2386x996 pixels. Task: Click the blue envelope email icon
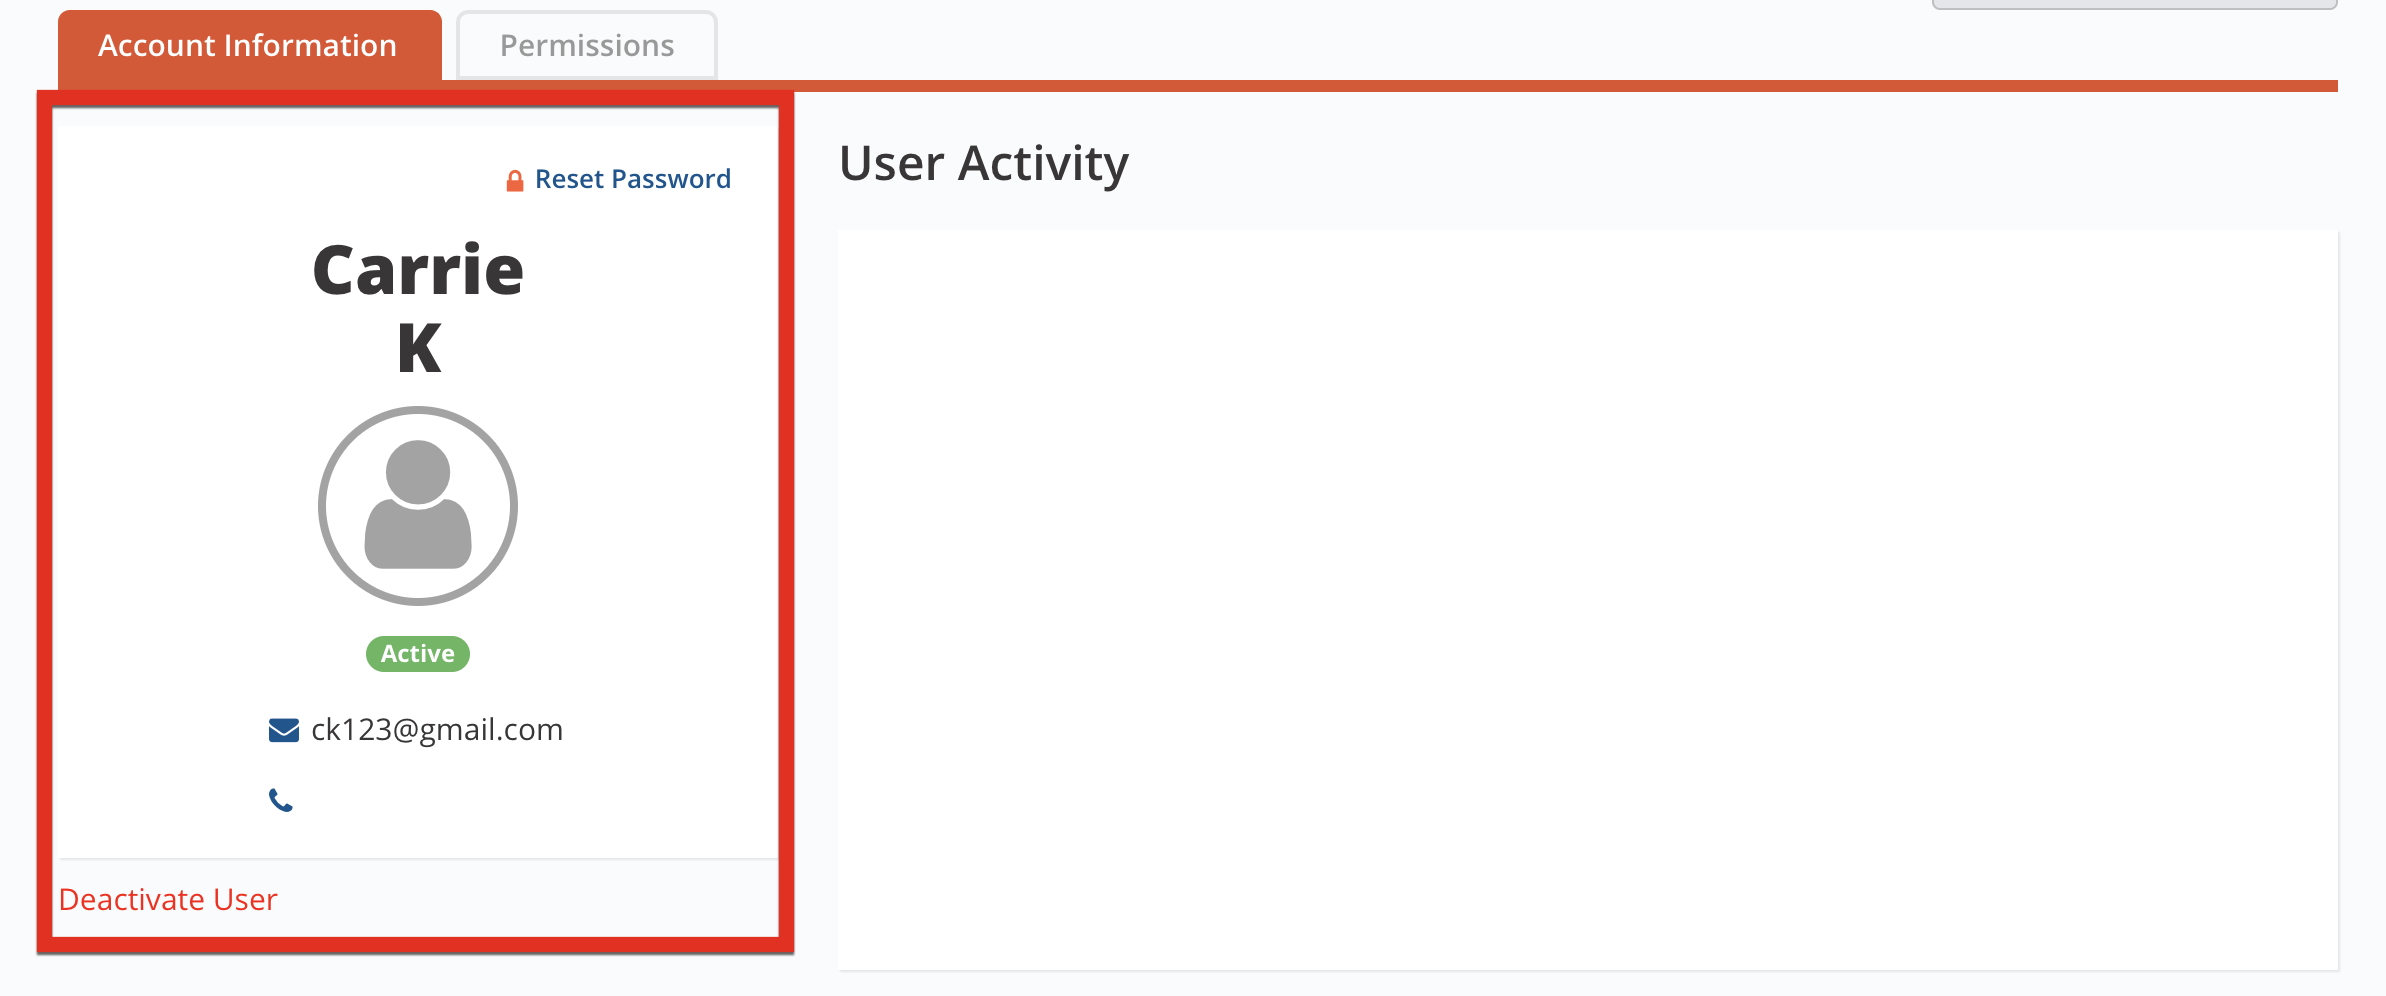pos(284,730)
